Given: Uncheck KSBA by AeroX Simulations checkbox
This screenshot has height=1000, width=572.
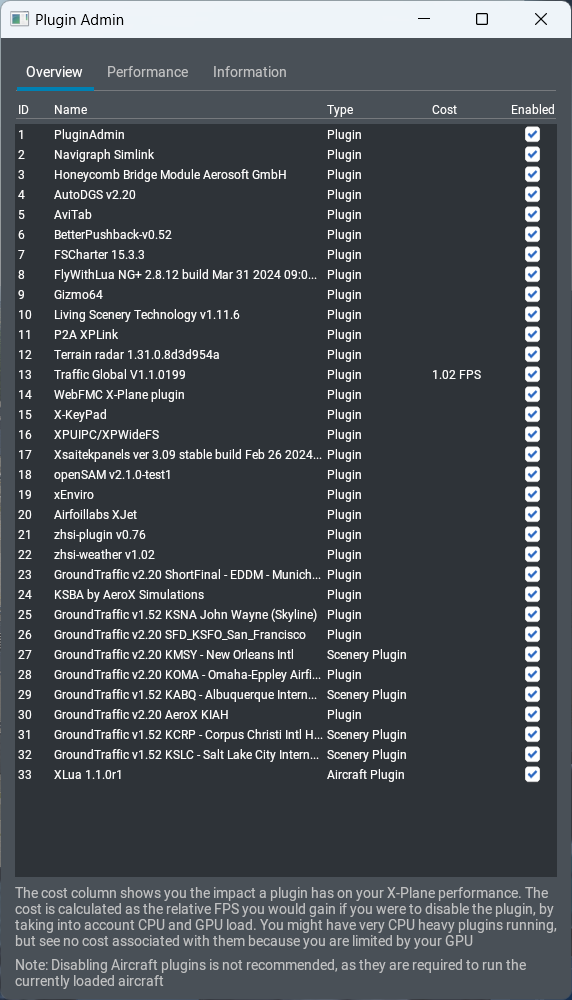Looking at the screenshot, I should click(532, 594).
